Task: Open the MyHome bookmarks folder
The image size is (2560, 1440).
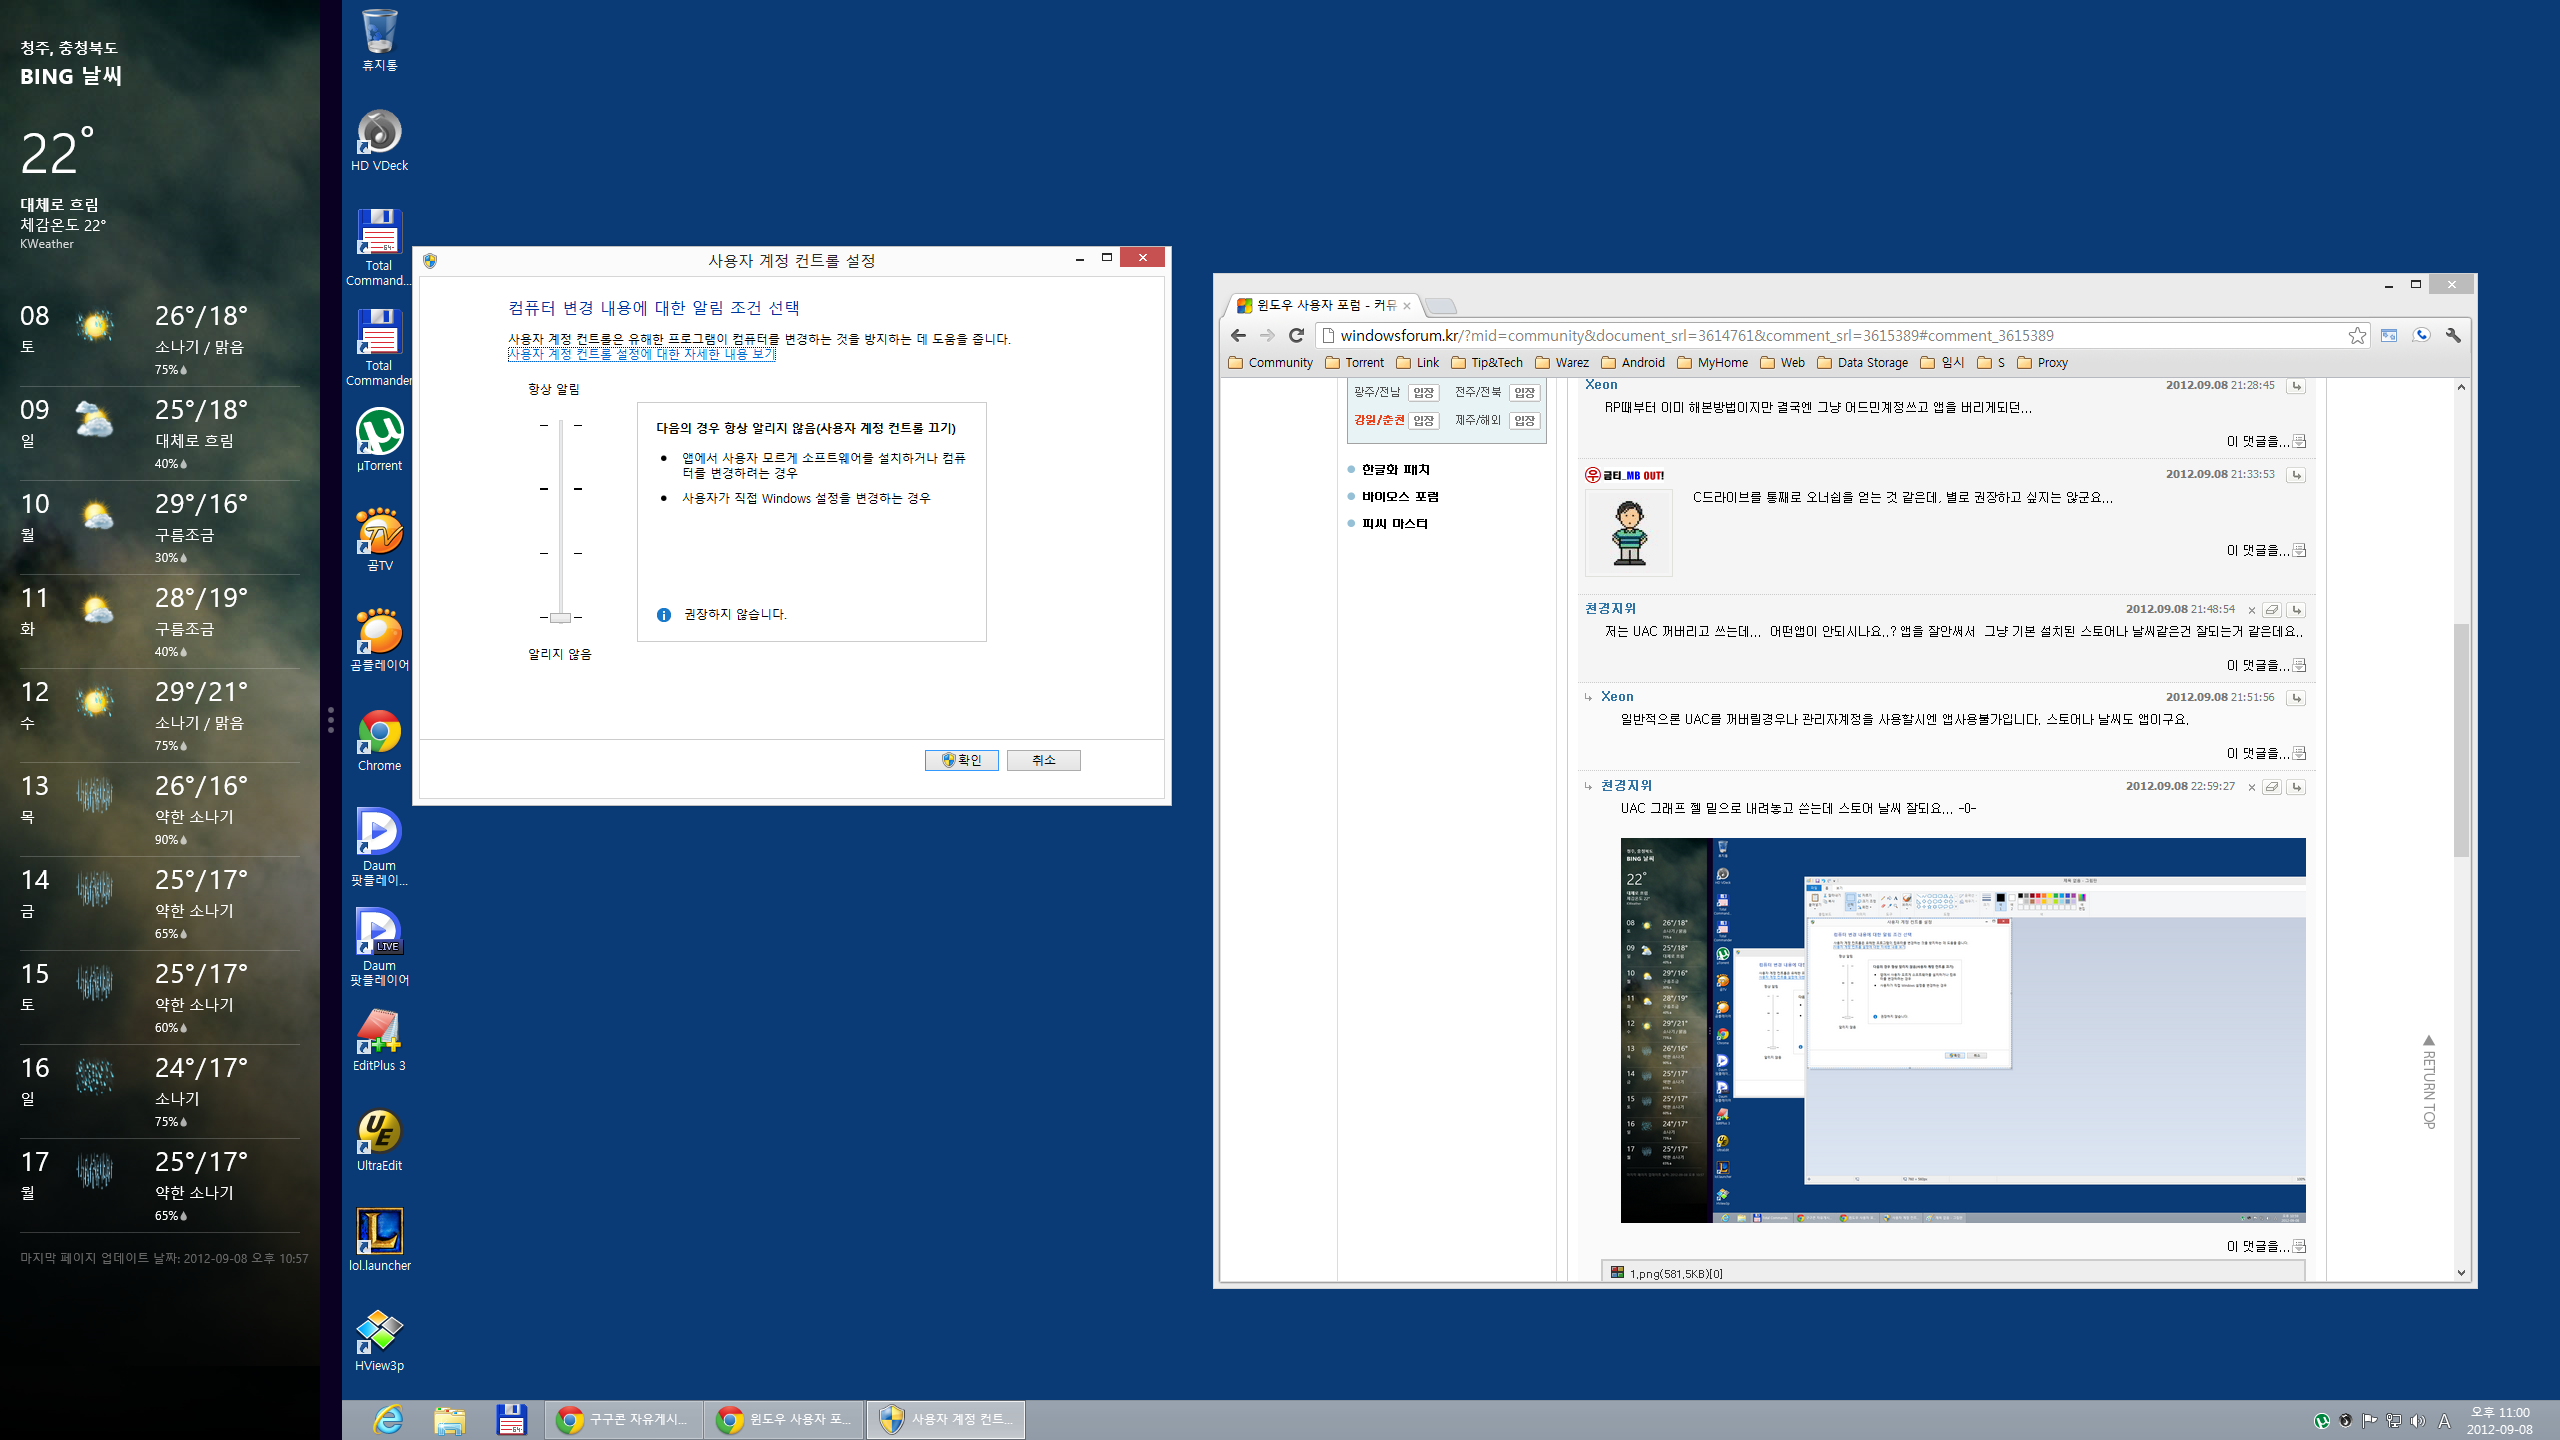Action: (x=1713, y=362)
